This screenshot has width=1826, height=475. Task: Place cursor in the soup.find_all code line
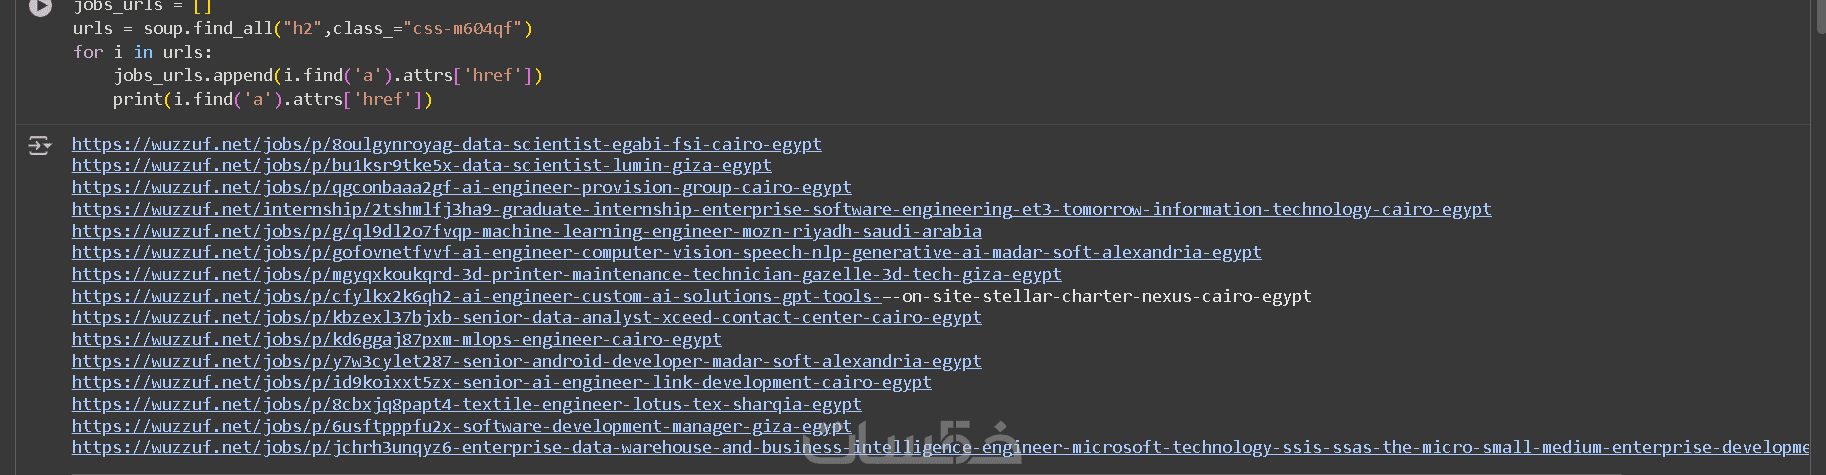click(x=302, y=29)
